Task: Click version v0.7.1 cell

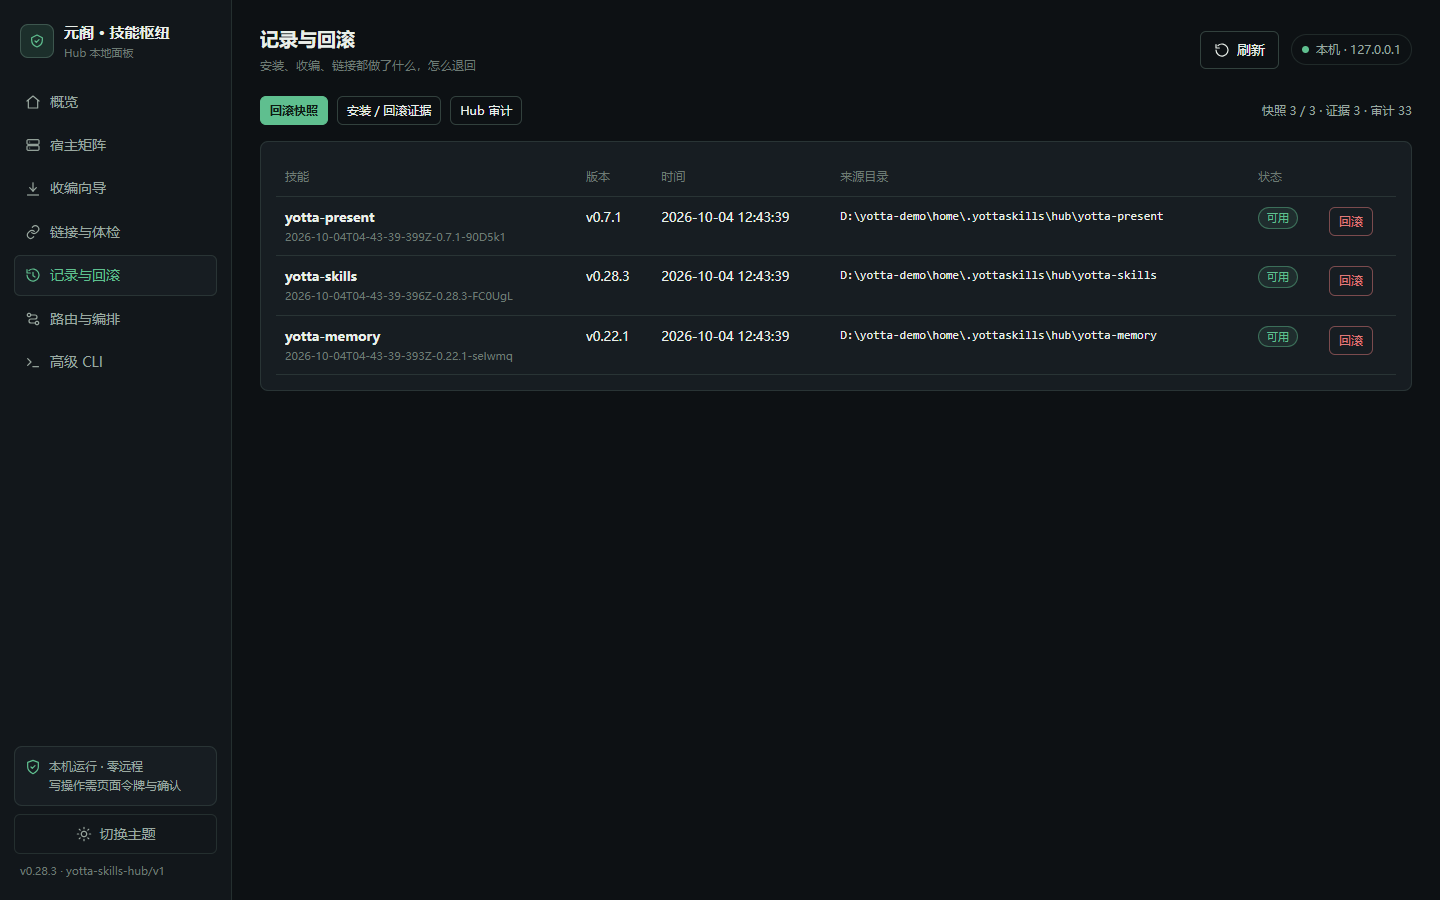Action: (604, 217)
